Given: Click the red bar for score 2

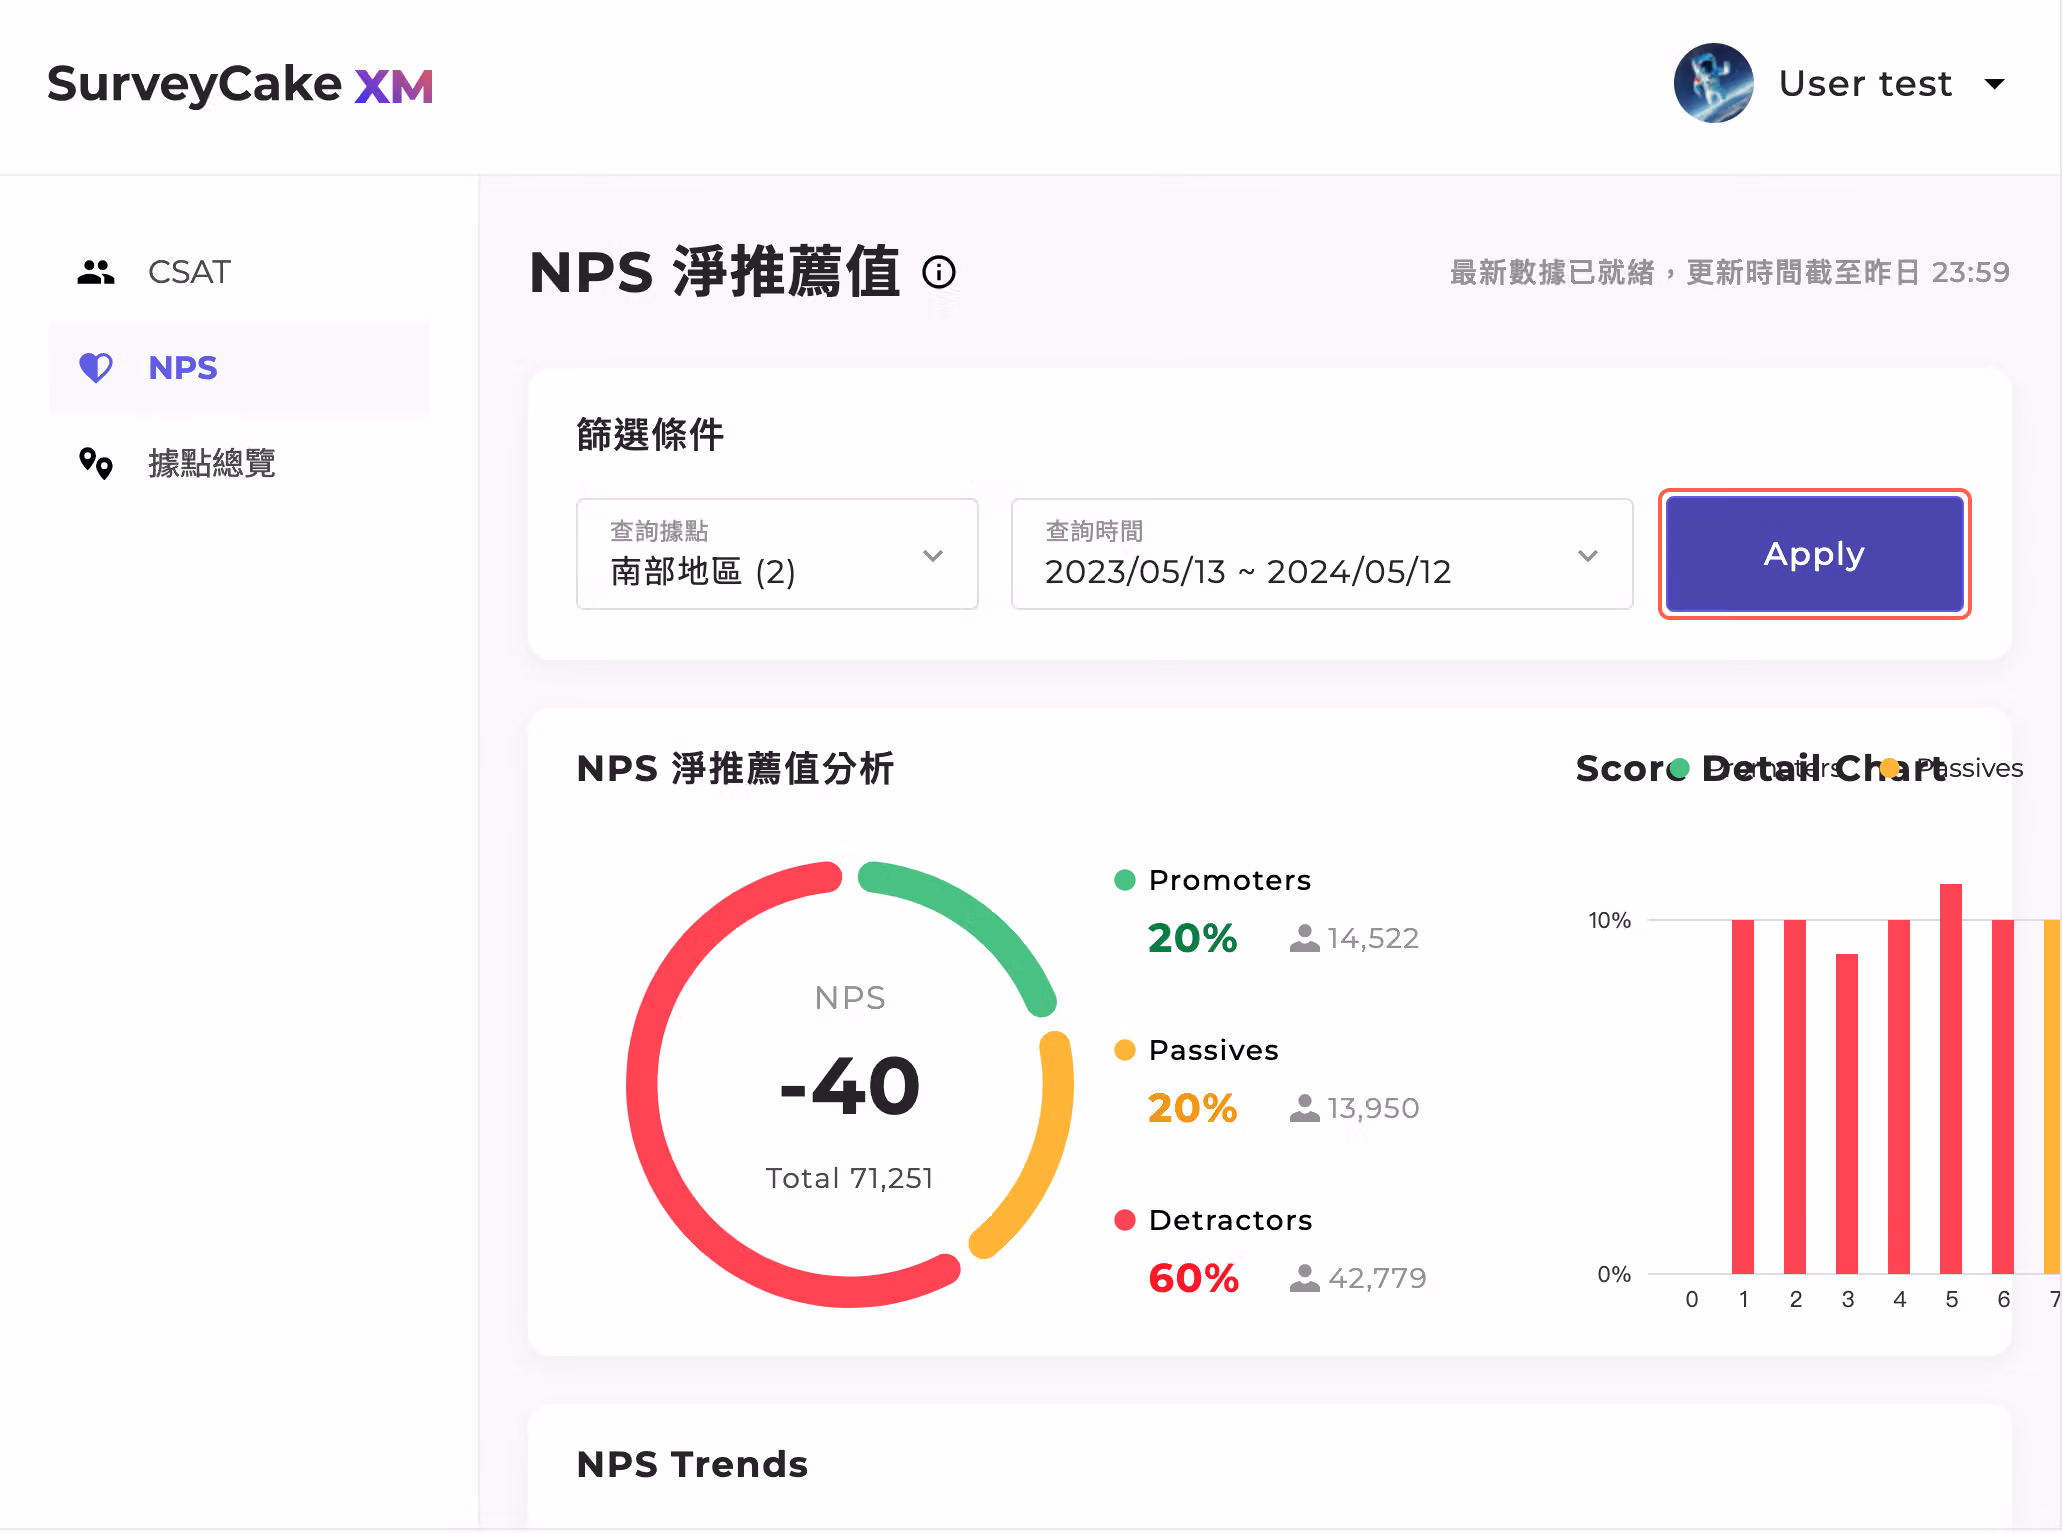Looking at the screenshot, I should pos(1795,1096).
